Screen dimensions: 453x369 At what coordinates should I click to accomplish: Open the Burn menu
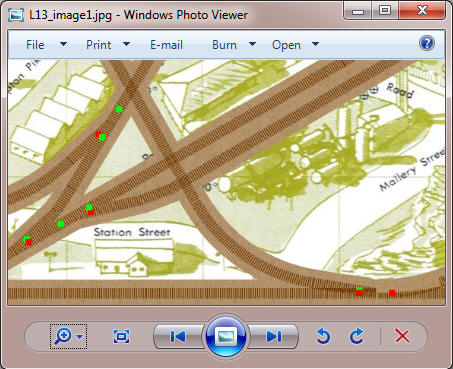[x=224, y=45]
